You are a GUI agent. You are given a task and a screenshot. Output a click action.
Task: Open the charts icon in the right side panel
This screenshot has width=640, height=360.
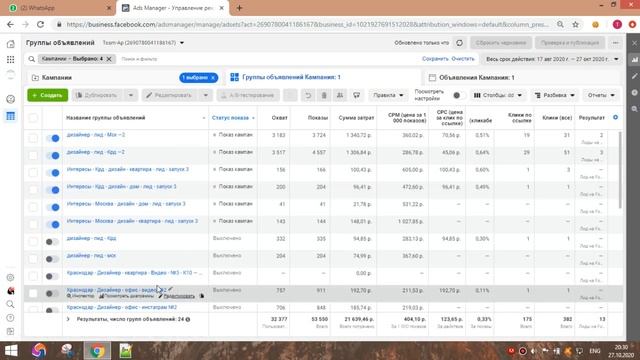(x=634, y=60)
